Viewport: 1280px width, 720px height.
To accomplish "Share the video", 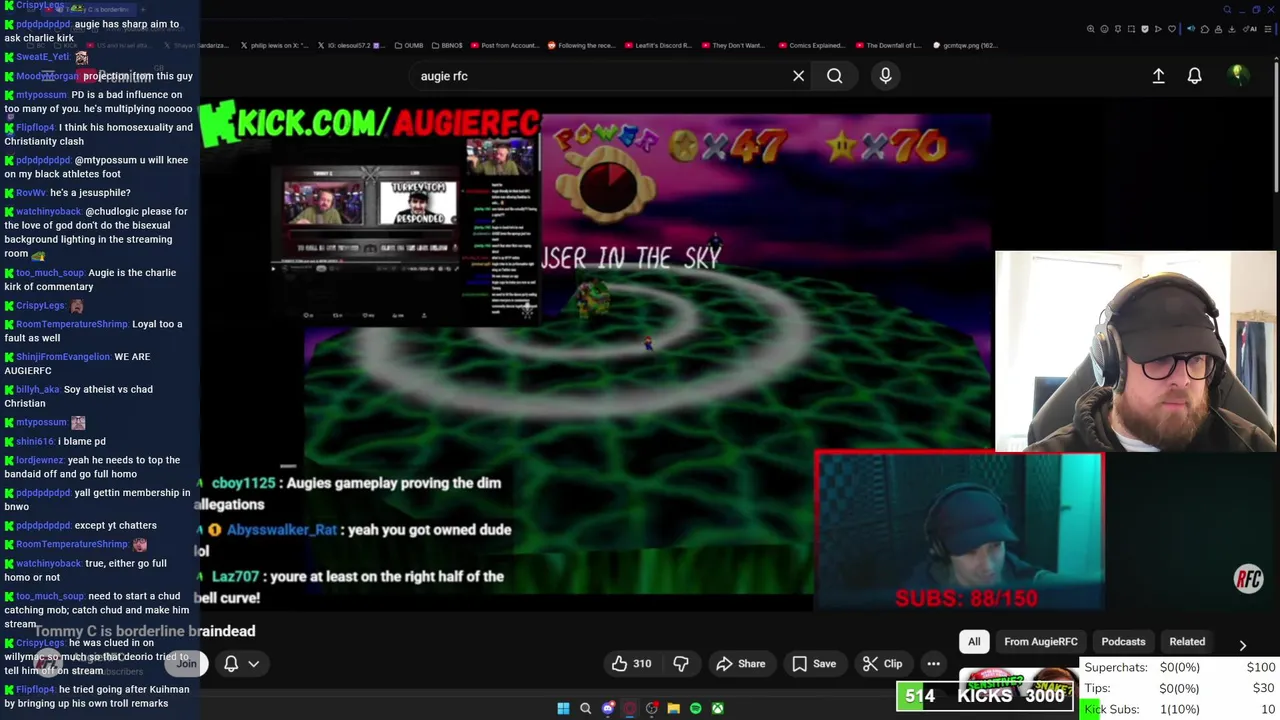I will tap(740, 663).
